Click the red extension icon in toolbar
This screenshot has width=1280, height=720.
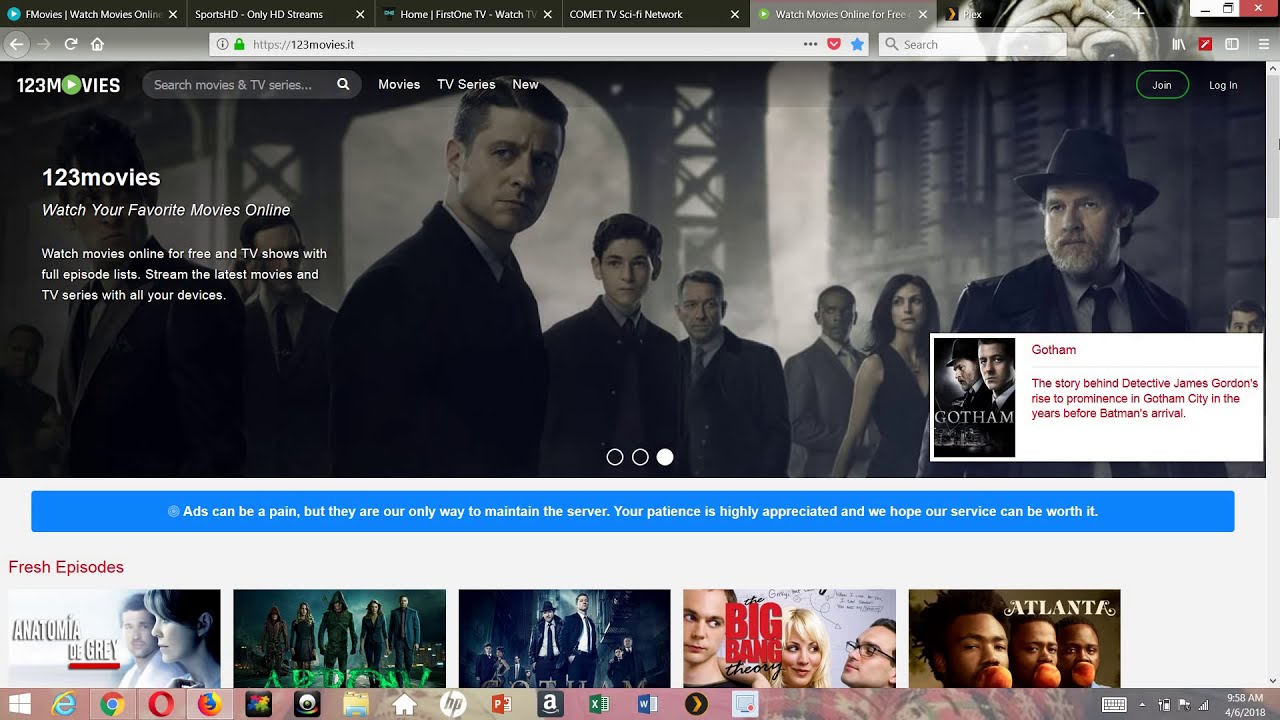click(1205, 44)
